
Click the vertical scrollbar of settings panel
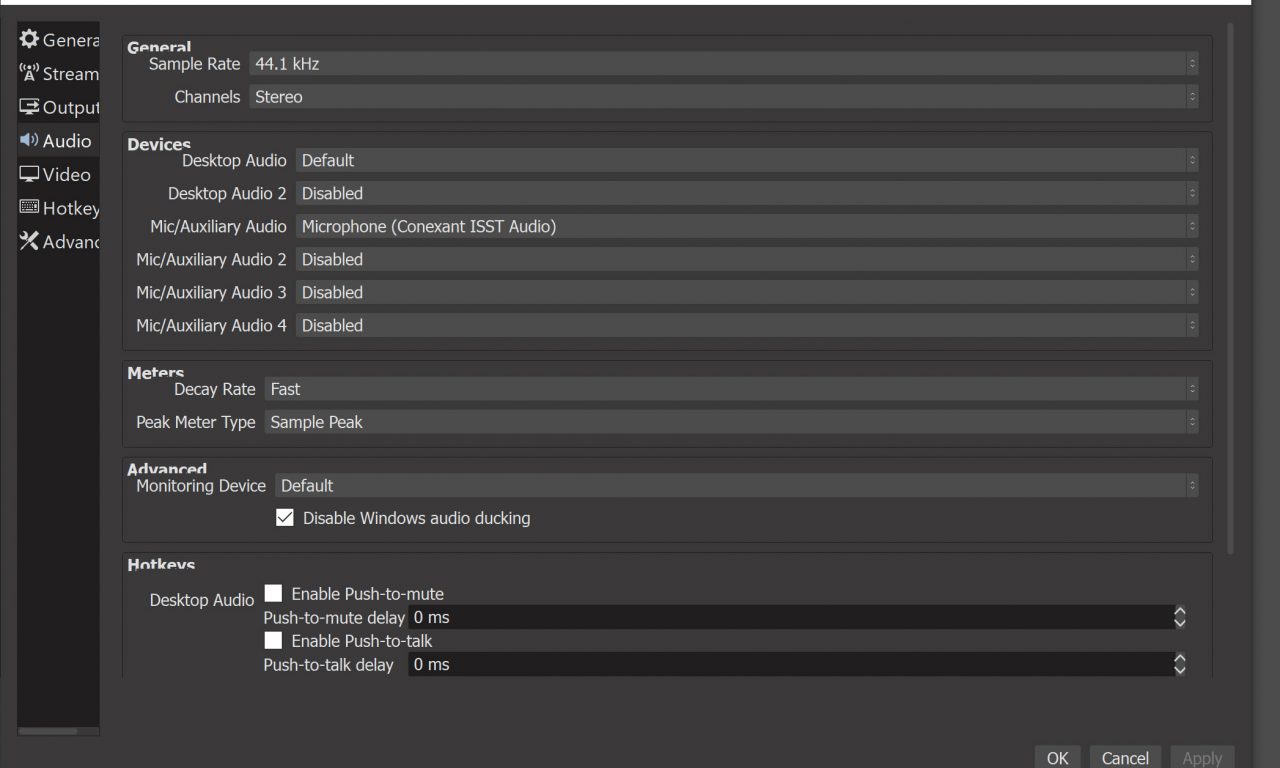[x=1229, y=290]
